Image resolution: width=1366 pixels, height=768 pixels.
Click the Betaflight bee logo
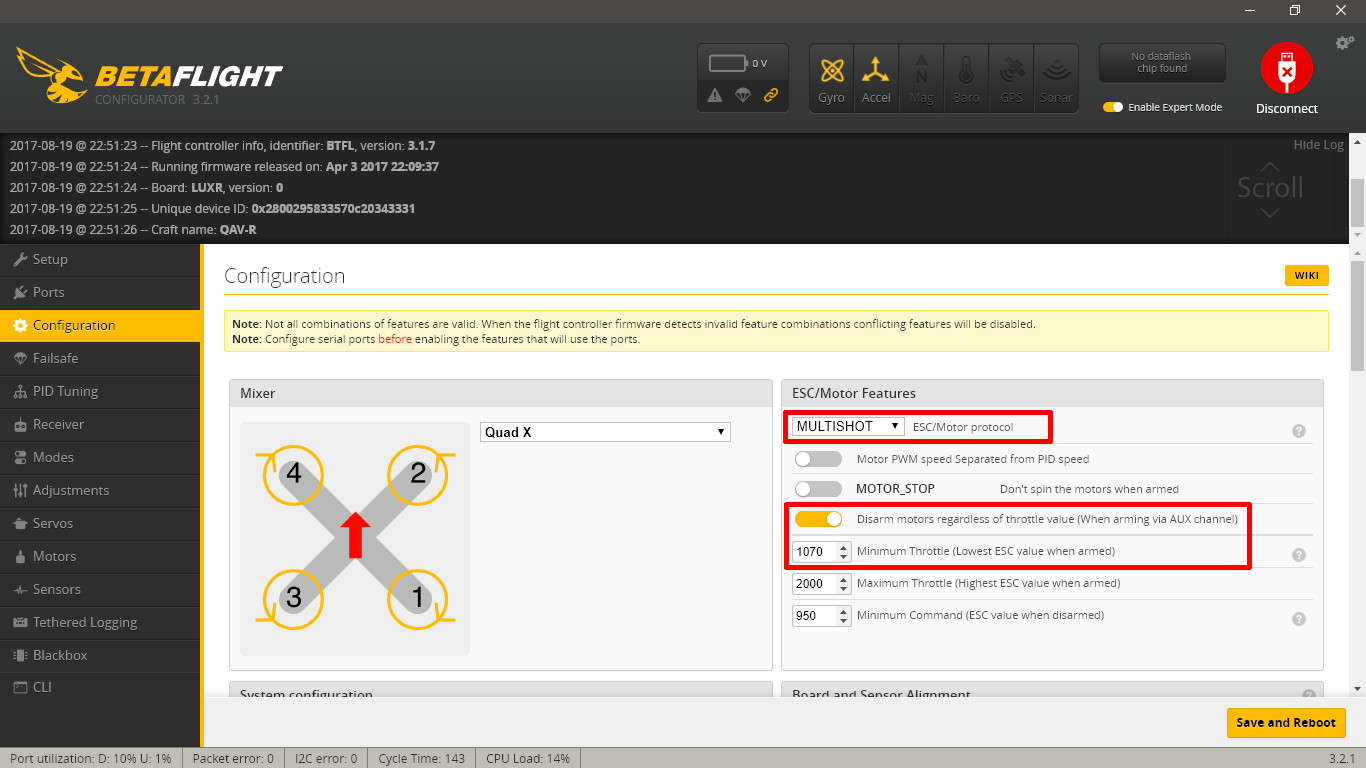(50, 75)
